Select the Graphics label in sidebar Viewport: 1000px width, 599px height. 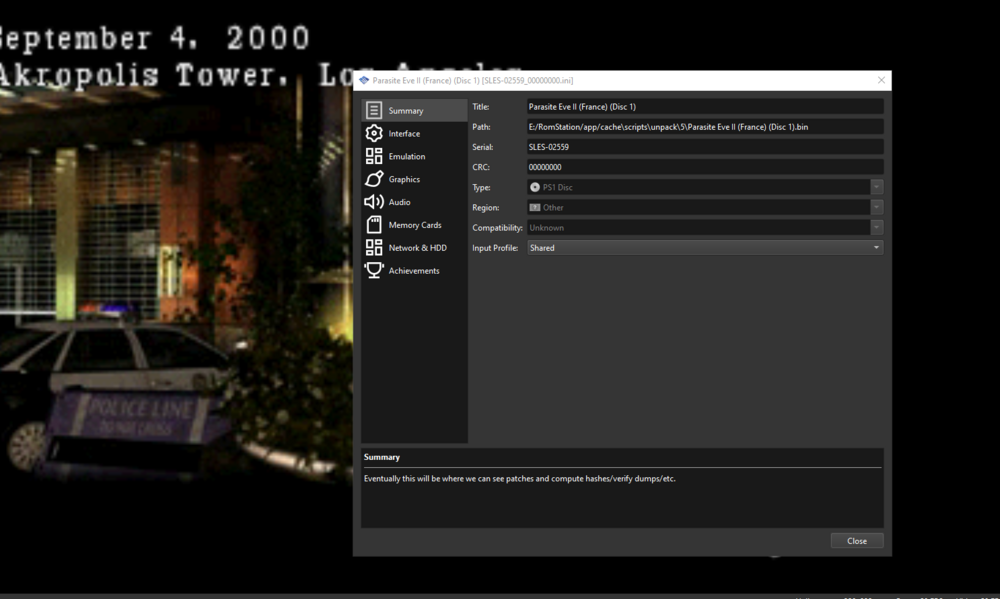(x=404, y=180)
